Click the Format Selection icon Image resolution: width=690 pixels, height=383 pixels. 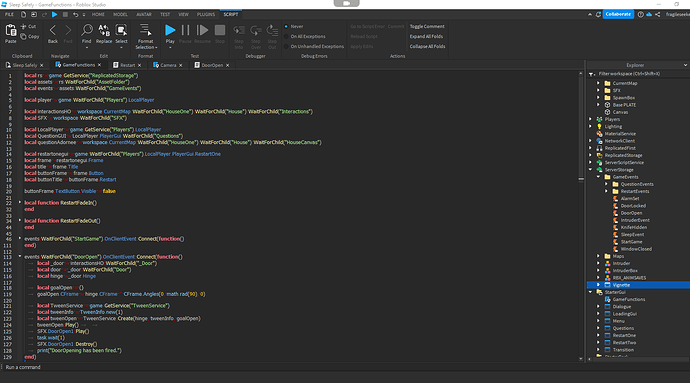point(145,30)
